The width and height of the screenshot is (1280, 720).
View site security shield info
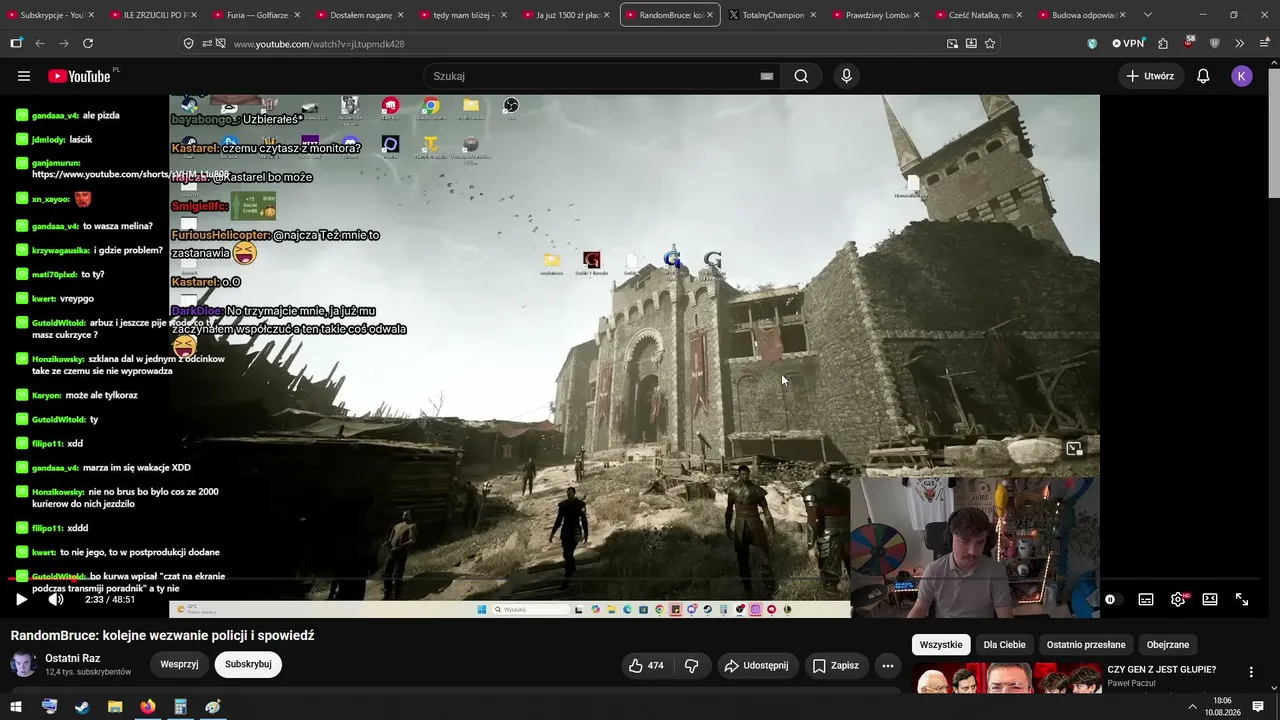tap(188, 44)
